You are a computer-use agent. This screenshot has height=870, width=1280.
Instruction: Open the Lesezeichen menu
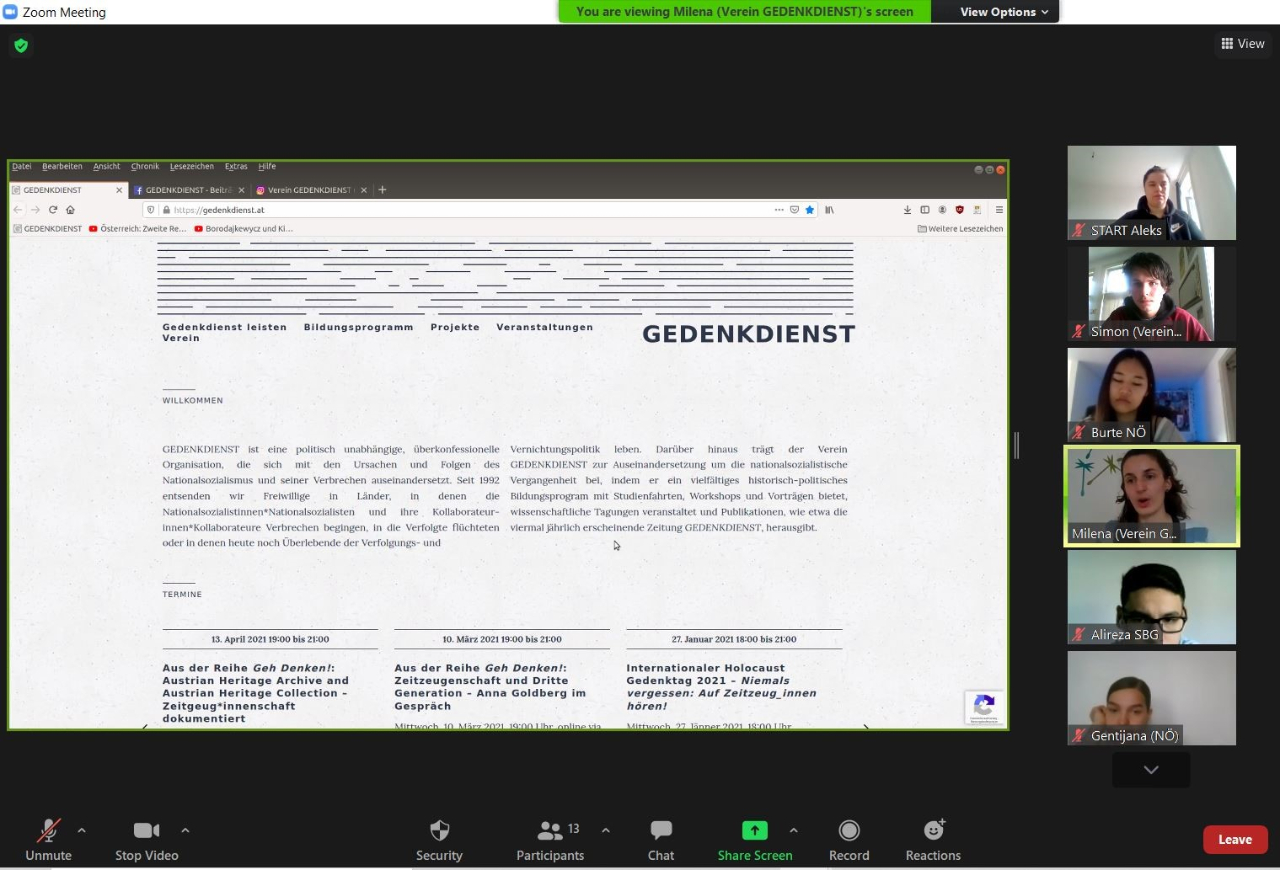(192, 167)
